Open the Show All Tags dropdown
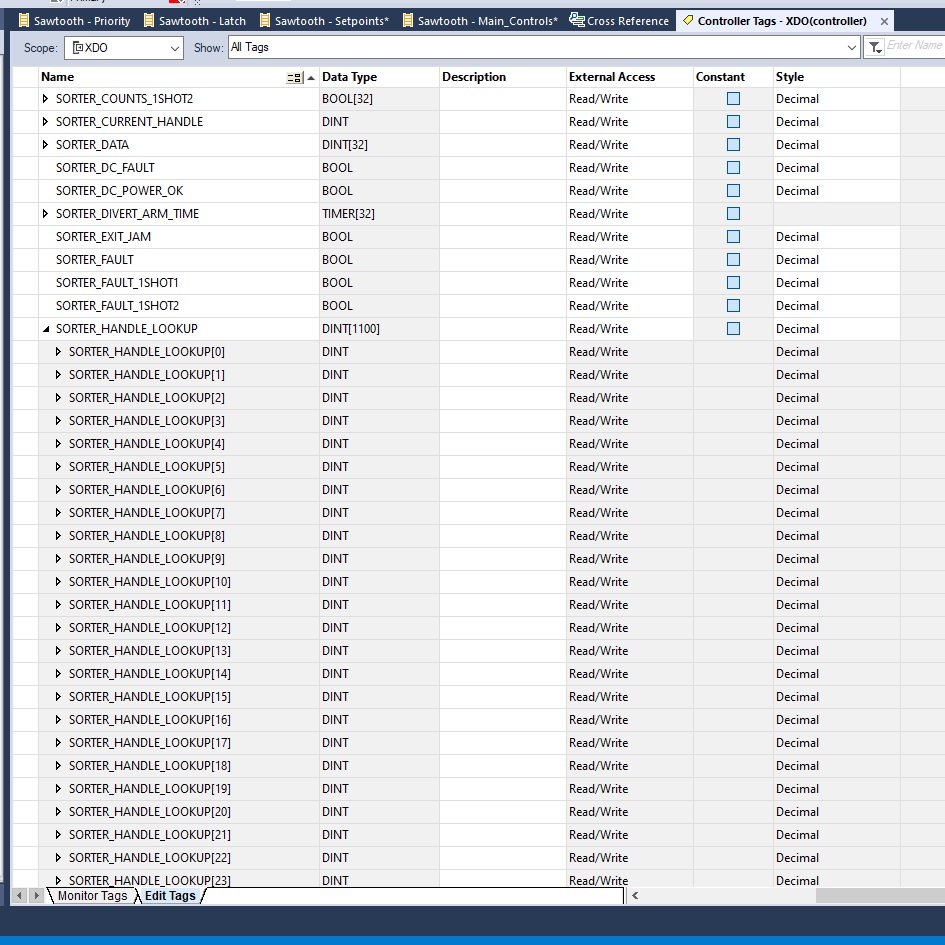Viewport: 945px width, 945px height. point(852,47)
